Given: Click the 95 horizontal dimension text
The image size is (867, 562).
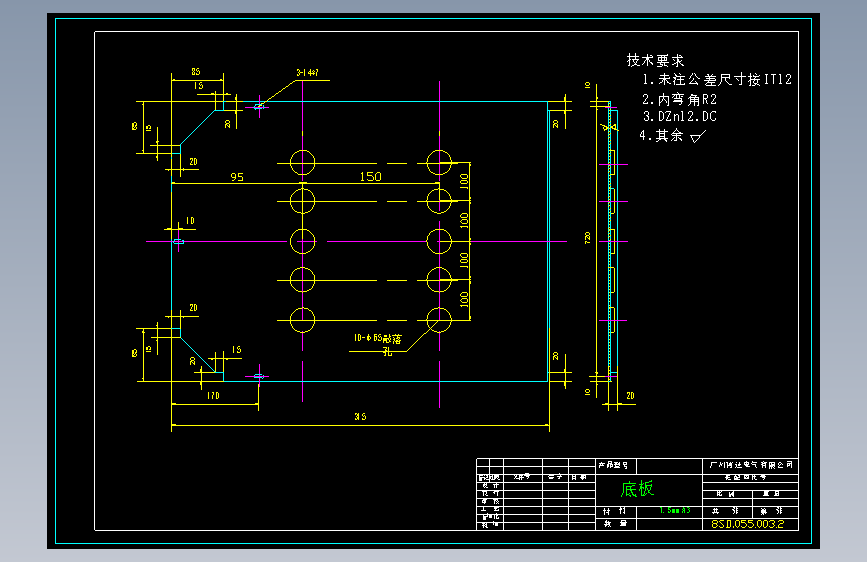Looking at the screenshot, I should click(x=237, y=177).
